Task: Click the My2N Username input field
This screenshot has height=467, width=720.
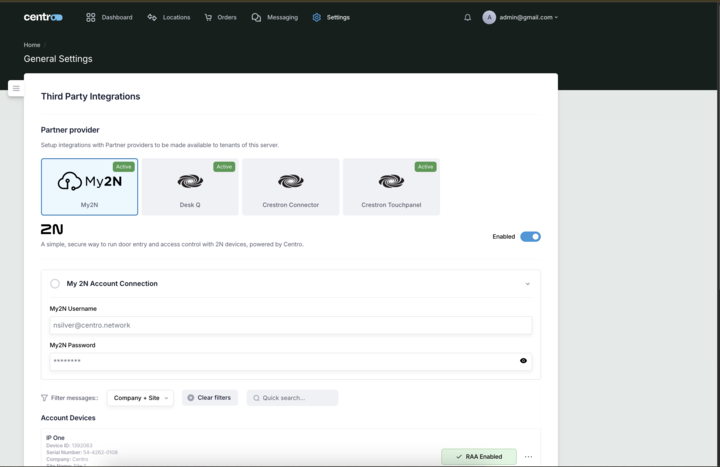Action: click(290, 325)
